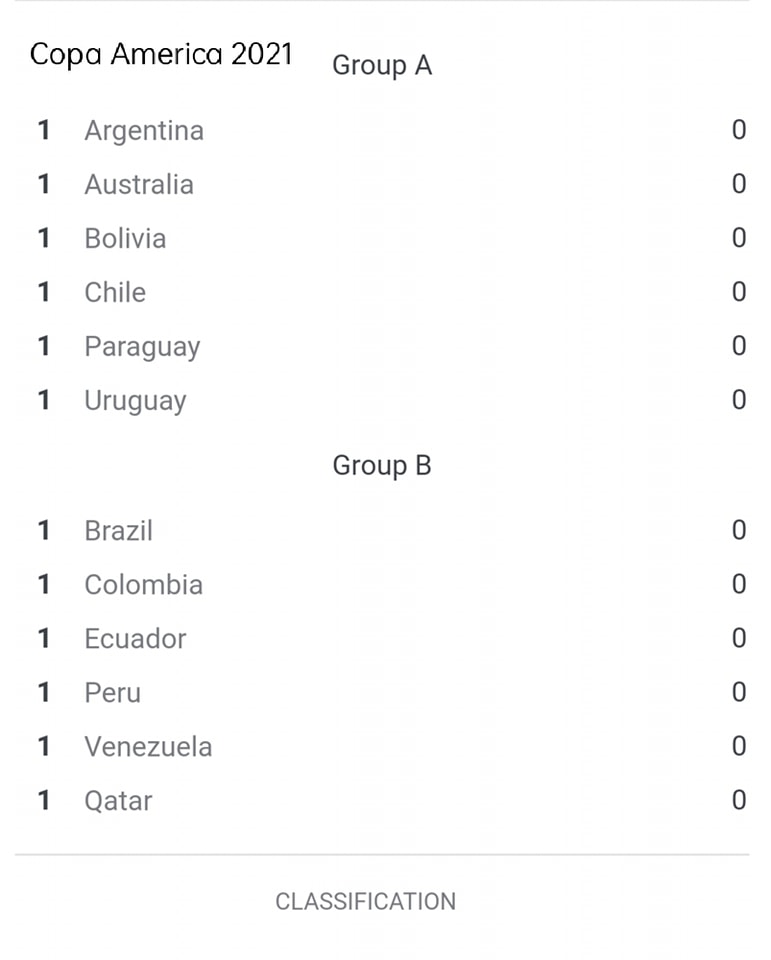Click Argentina's points value

pyautogui.click(x=739, y=130)
